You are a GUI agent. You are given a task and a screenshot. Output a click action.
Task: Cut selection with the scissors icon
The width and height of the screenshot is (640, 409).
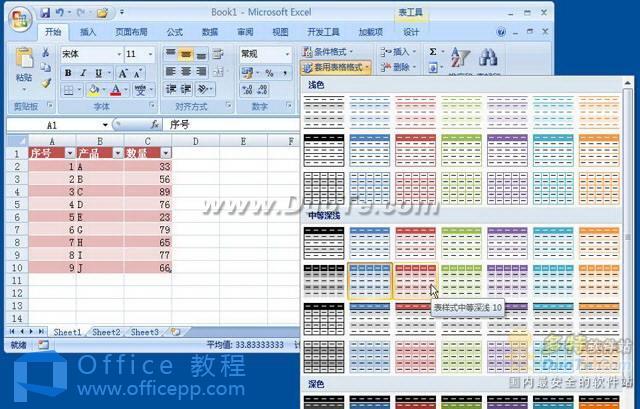click(x=45, y=53)
